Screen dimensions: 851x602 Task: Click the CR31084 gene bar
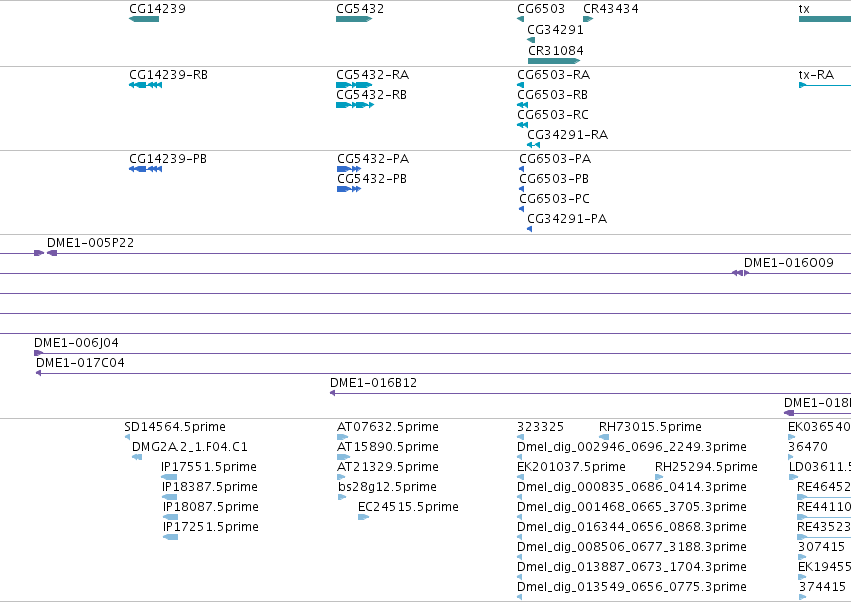(554, 61)
